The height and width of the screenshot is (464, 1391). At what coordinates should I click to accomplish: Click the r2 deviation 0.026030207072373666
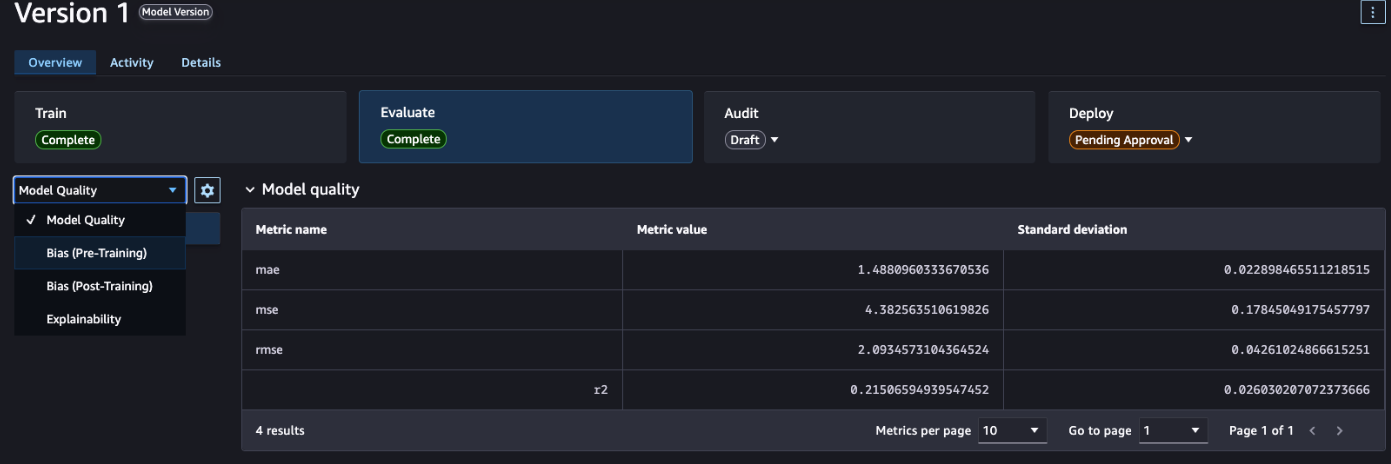[x=1297, y=390]
